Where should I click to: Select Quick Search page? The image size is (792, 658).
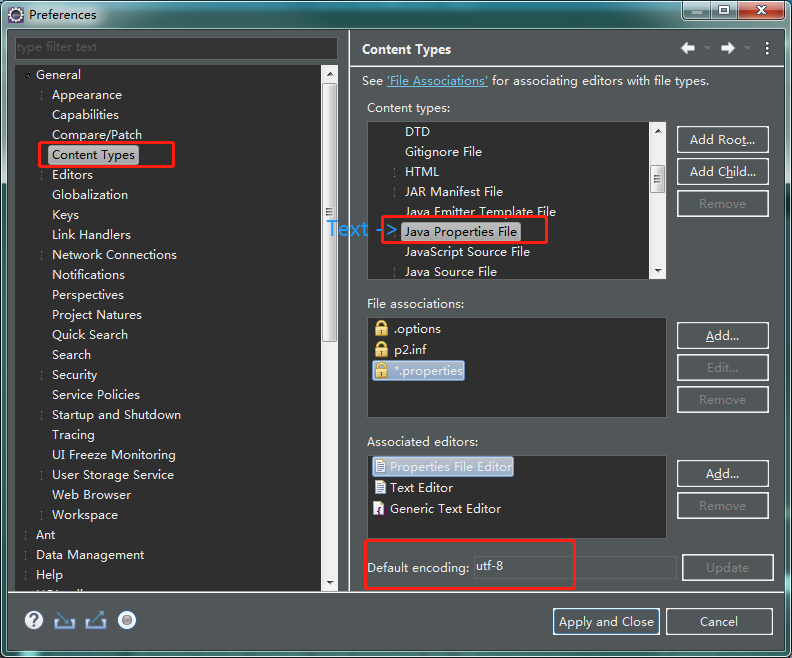pos(90,335)
